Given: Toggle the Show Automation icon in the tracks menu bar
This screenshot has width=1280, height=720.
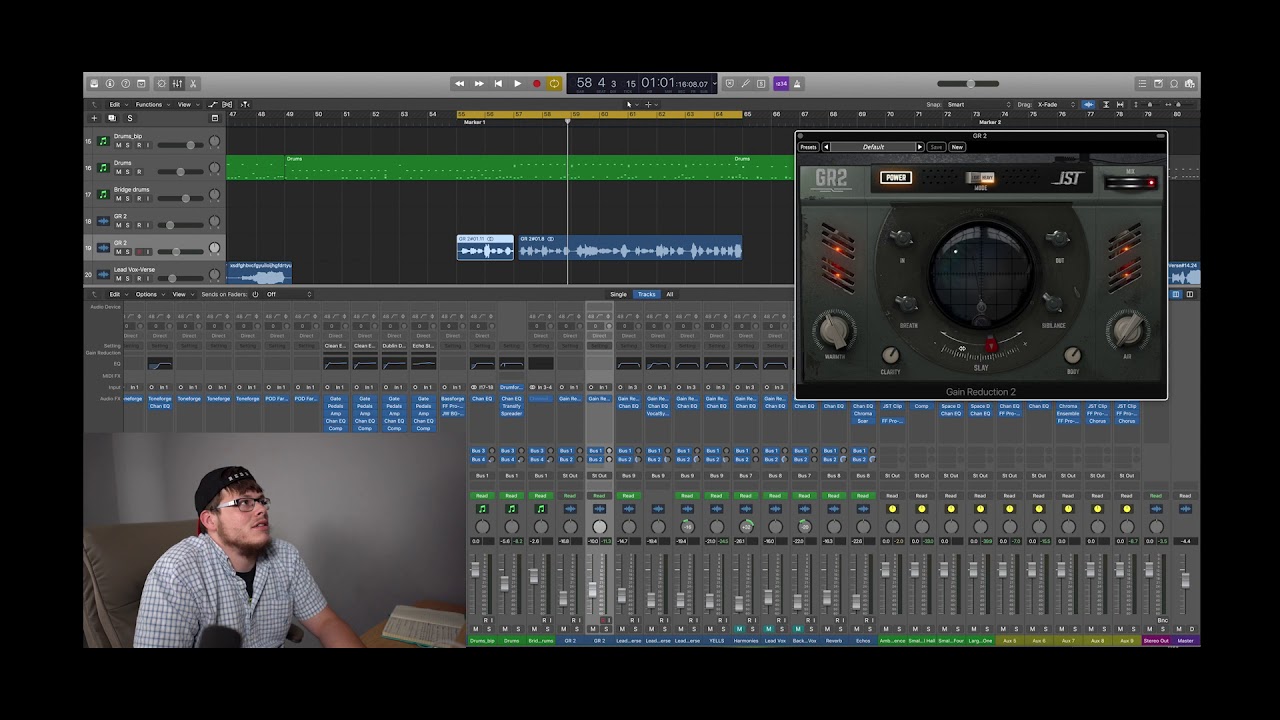Looking at the screenshot, I should tap(212, 104).
